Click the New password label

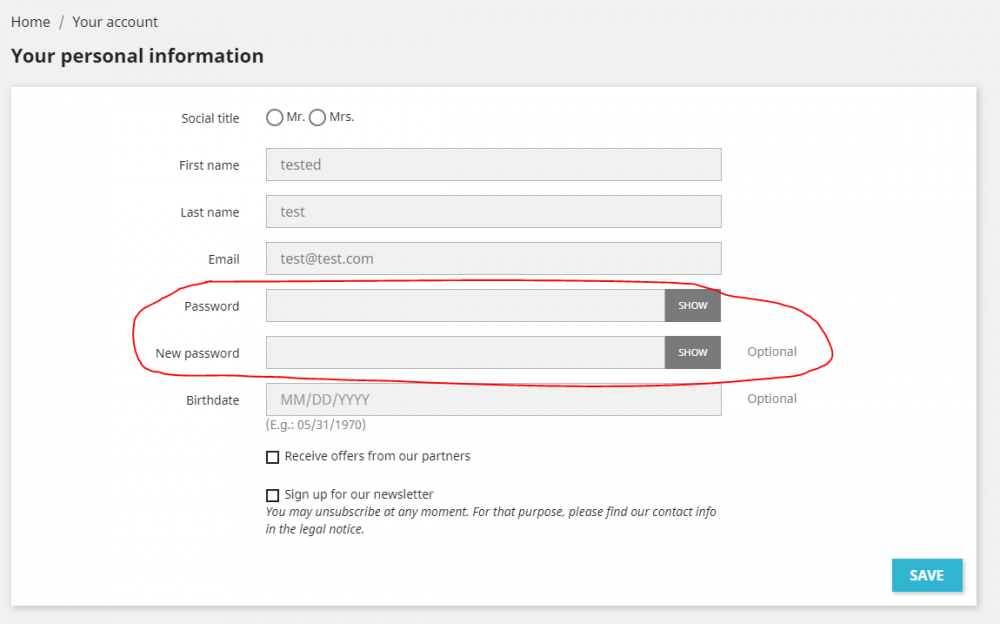(x=197, y=353)
